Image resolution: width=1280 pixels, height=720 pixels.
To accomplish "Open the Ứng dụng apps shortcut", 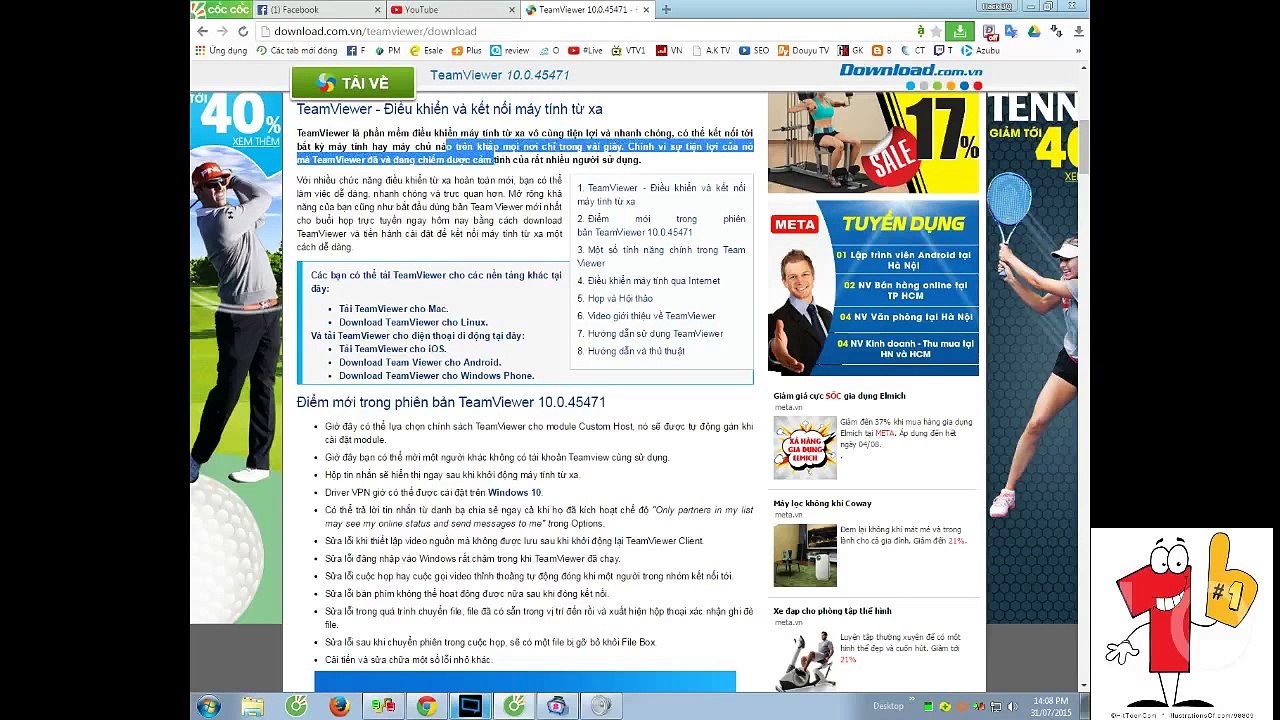I will (x=222, y=51).
